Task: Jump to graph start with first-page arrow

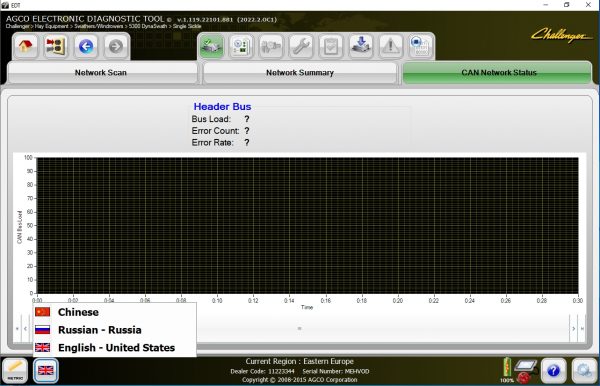Action: click(17, 329)
